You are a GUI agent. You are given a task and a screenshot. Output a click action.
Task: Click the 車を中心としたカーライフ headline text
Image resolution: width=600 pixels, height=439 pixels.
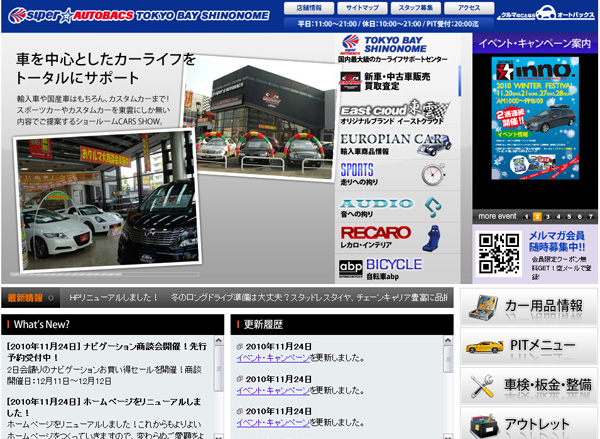click(x=106, y=69)
